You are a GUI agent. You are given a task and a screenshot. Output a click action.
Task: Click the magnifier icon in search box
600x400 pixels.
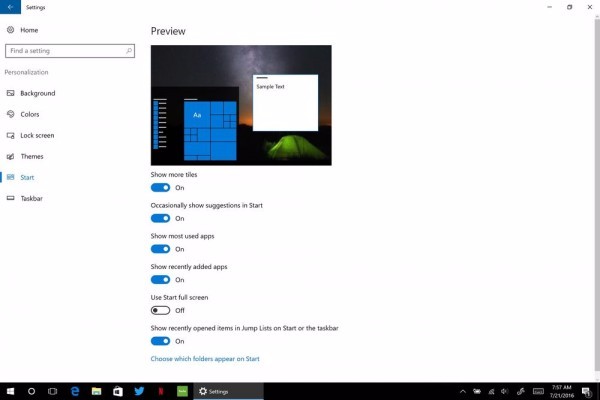coord(126,50)
